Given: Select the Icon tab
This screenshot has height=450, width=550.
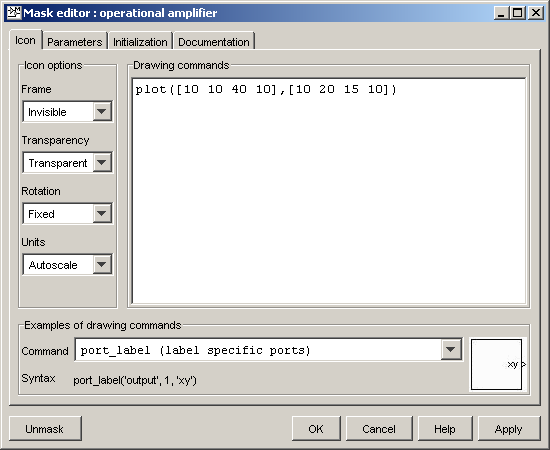Looking at the screenshot, I should 25,40.
